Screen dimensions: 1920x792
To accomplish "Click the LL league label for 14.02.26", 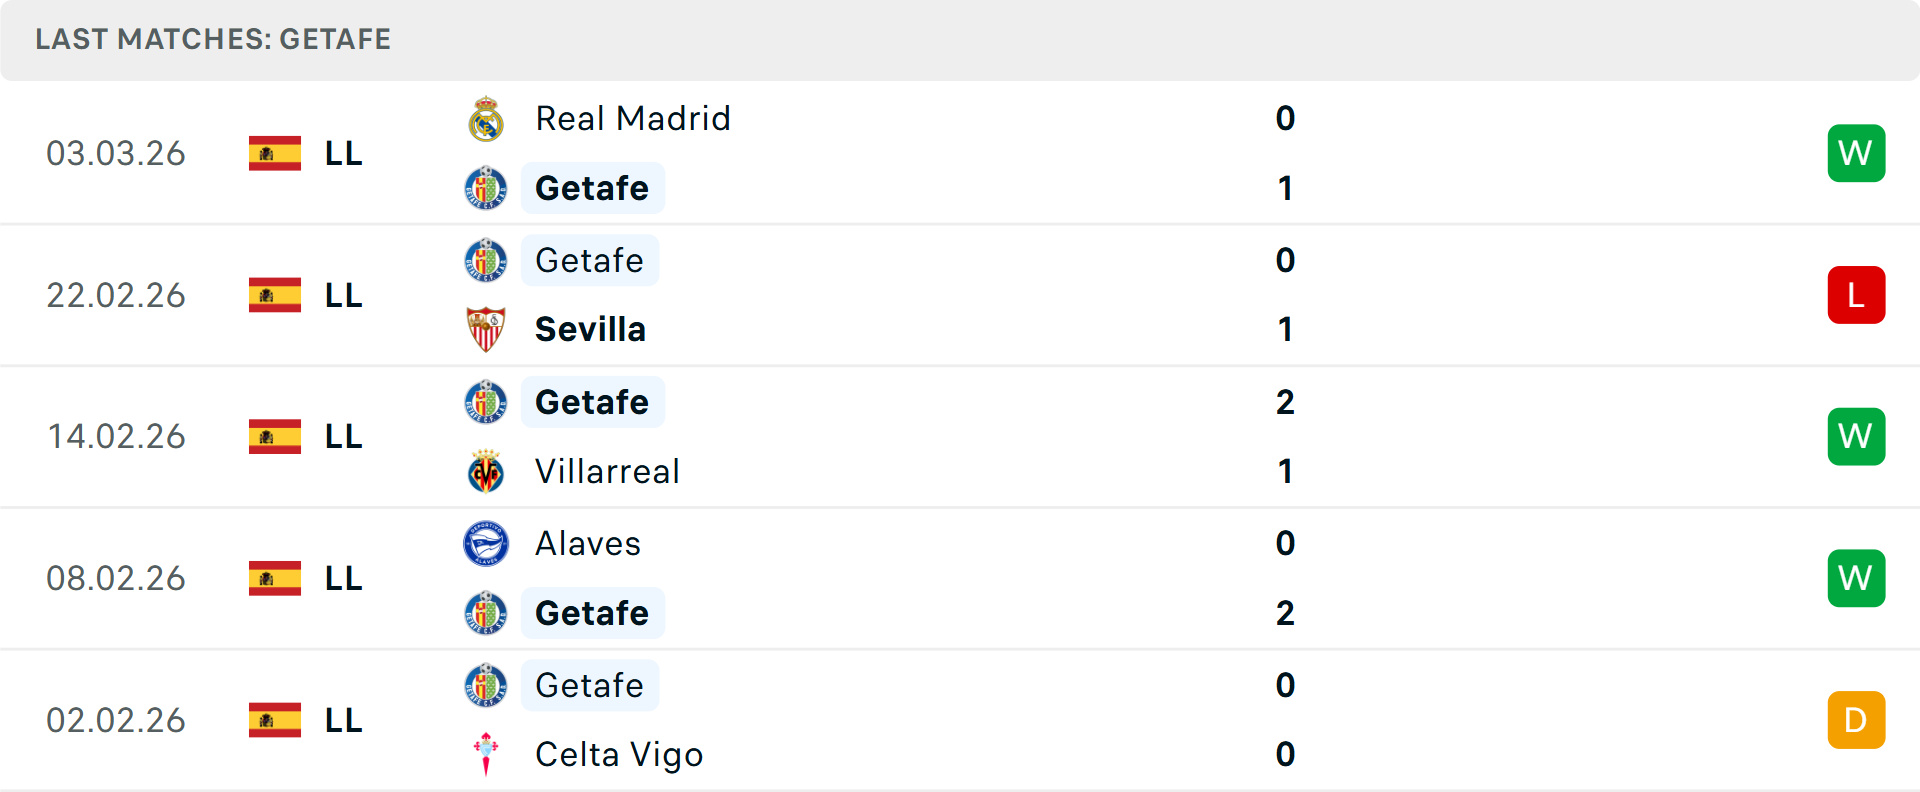I will click(343, 437).
